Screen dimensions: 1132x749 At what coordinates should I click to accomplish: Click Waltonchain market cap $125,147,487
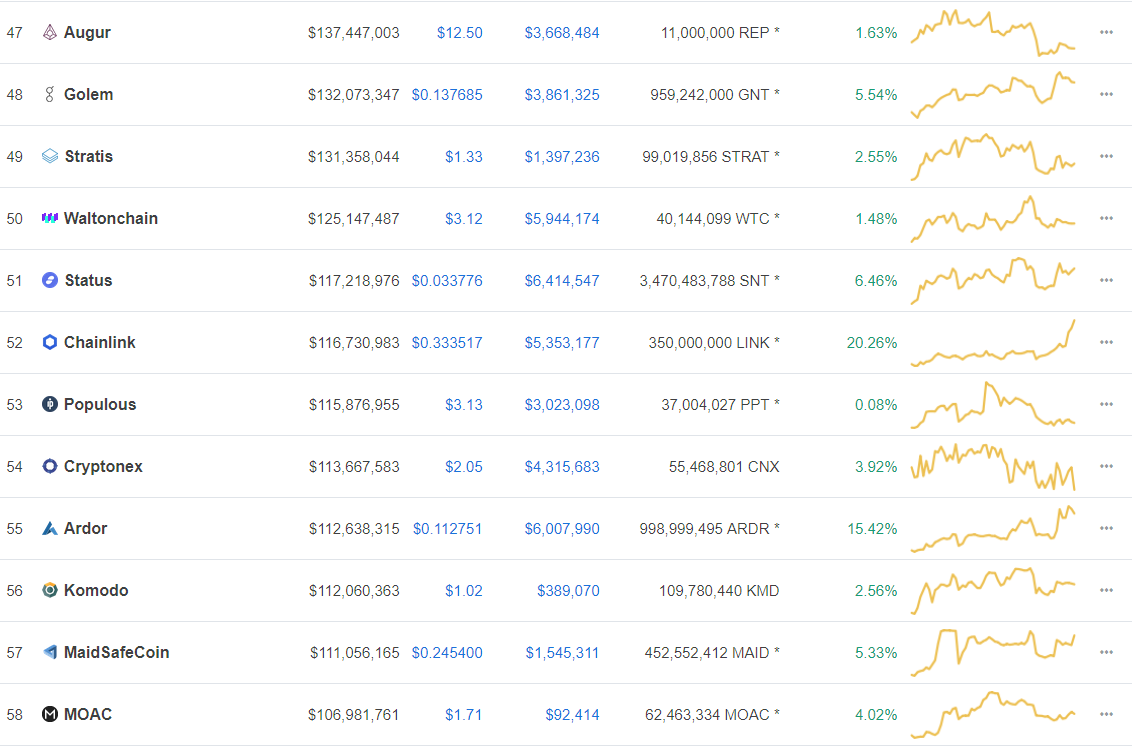click(x=354, y=218)
